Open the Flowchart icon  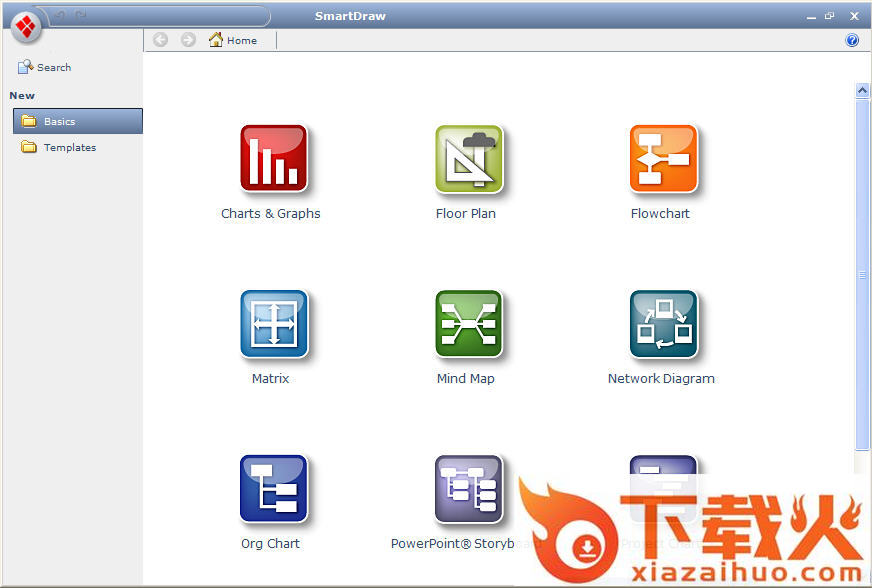point(663,159)
